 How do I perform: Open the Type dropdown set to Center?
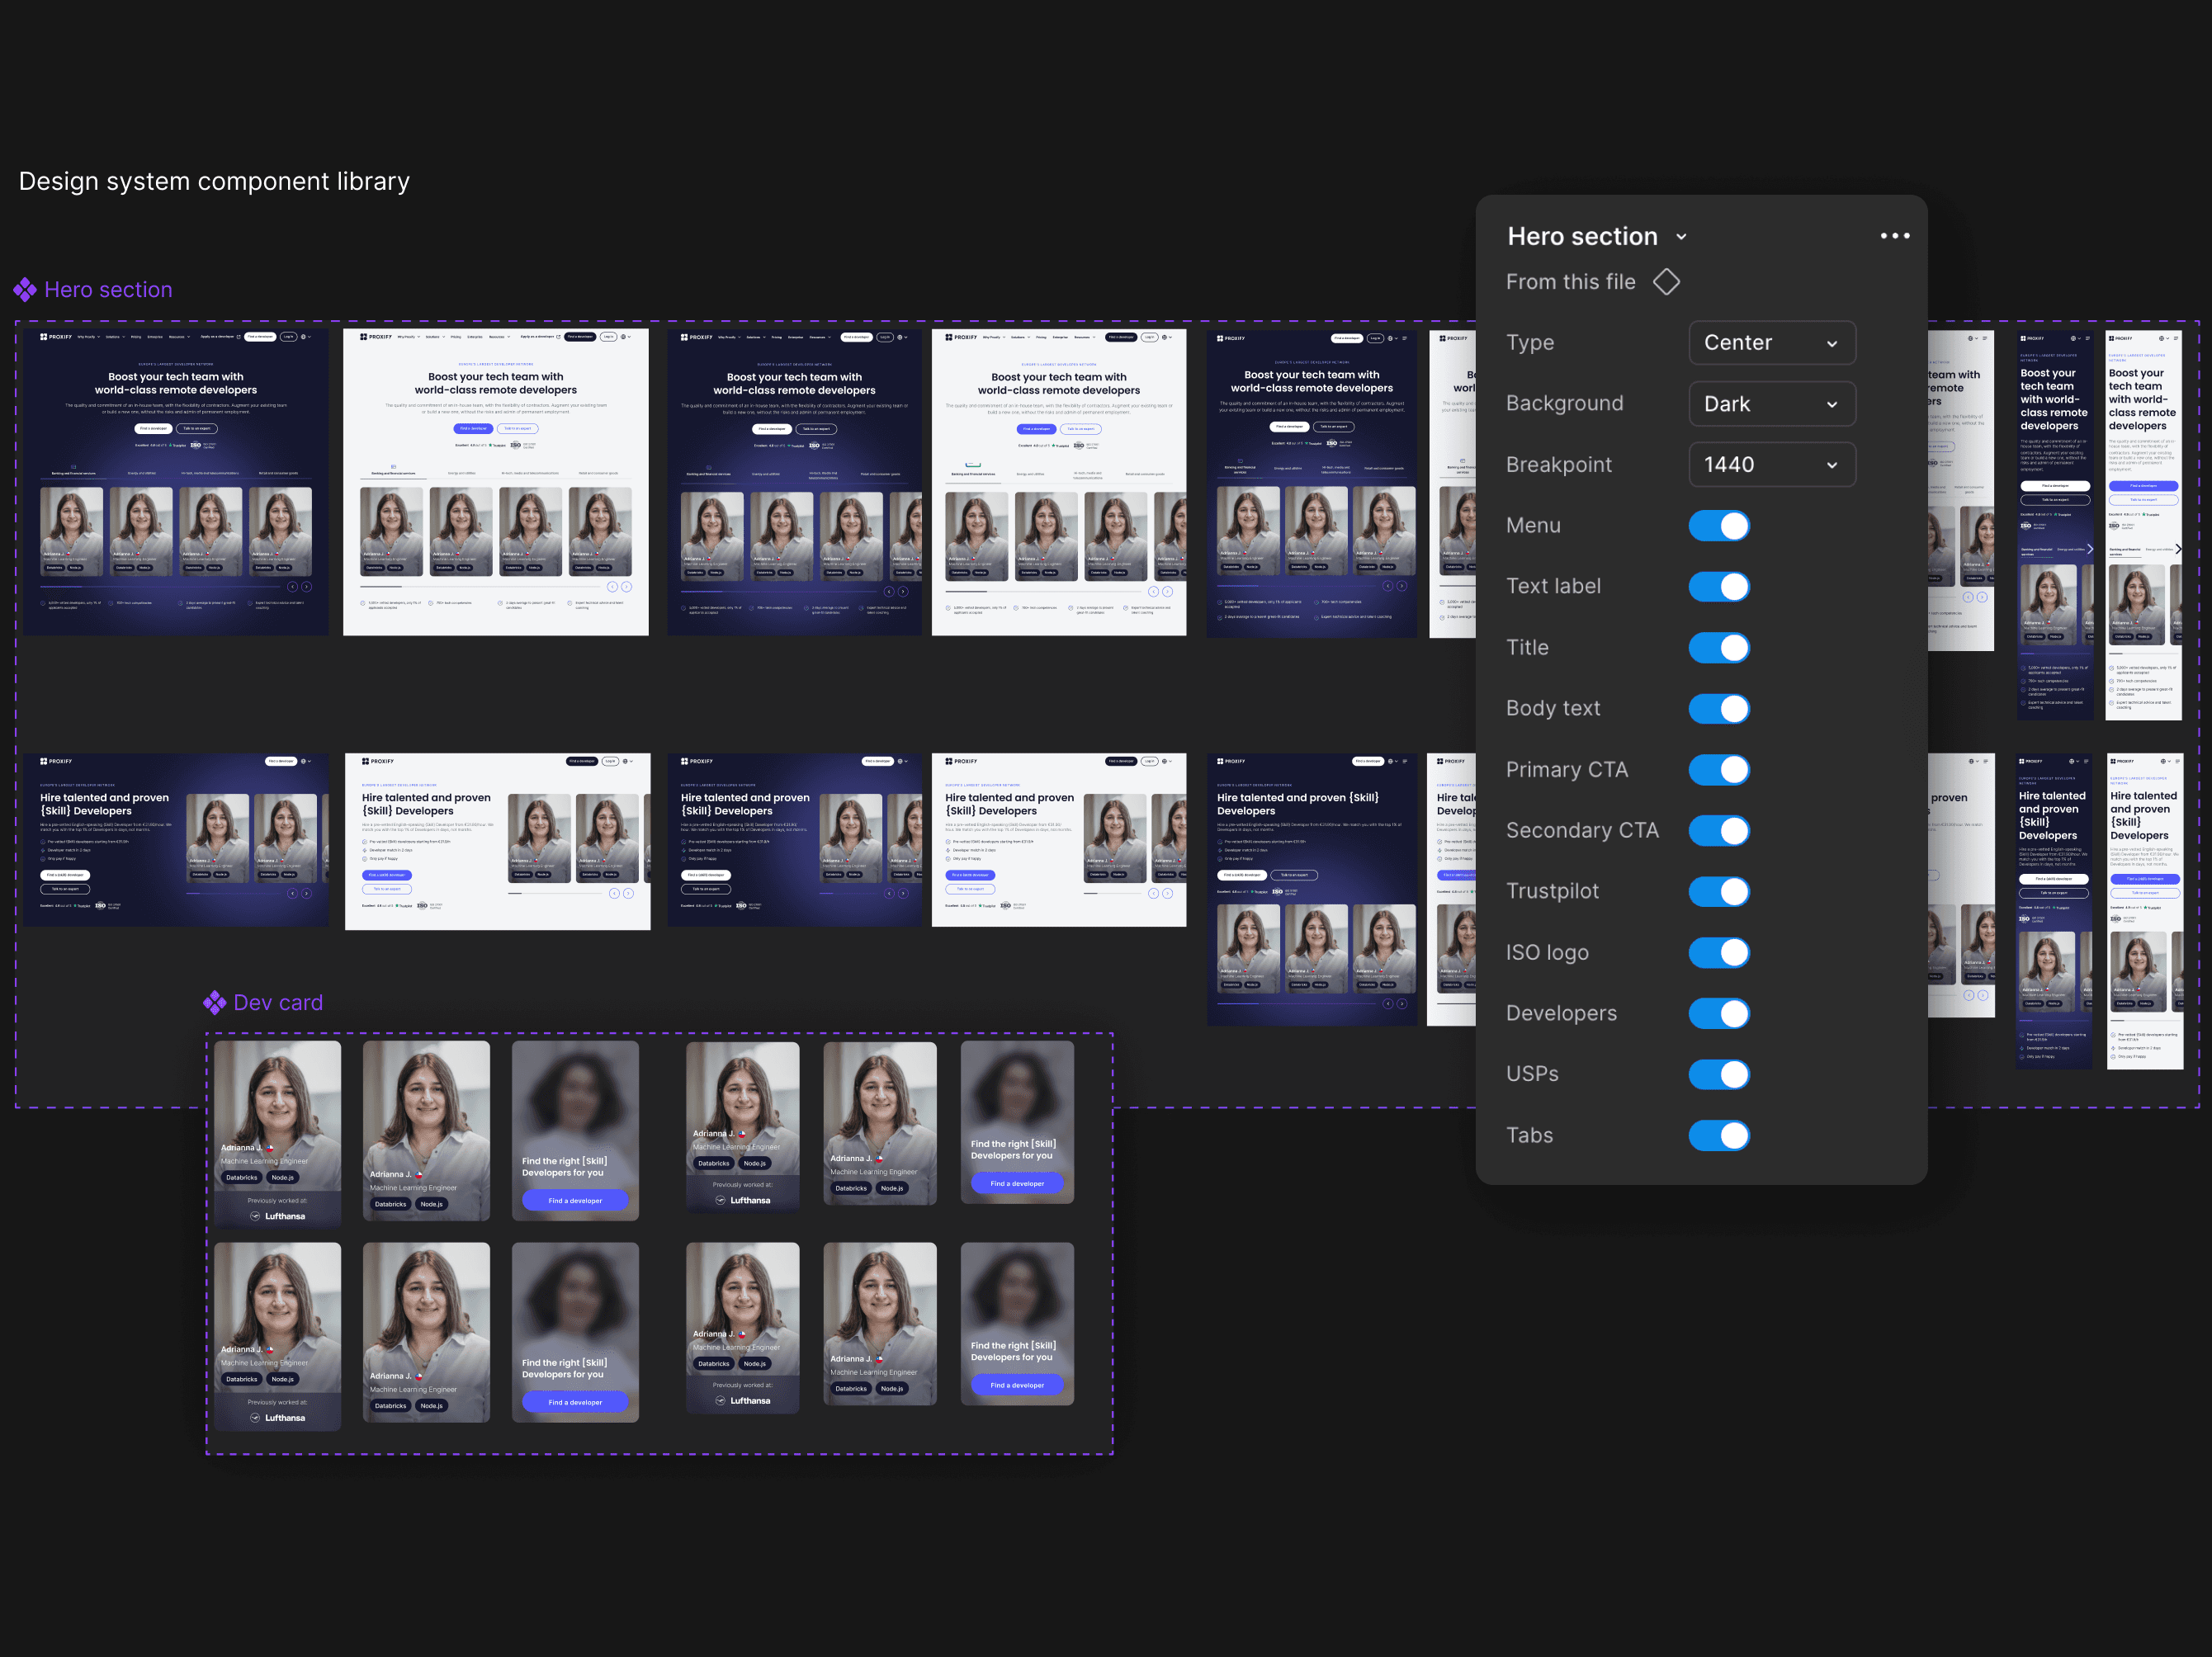point(1771,343)
